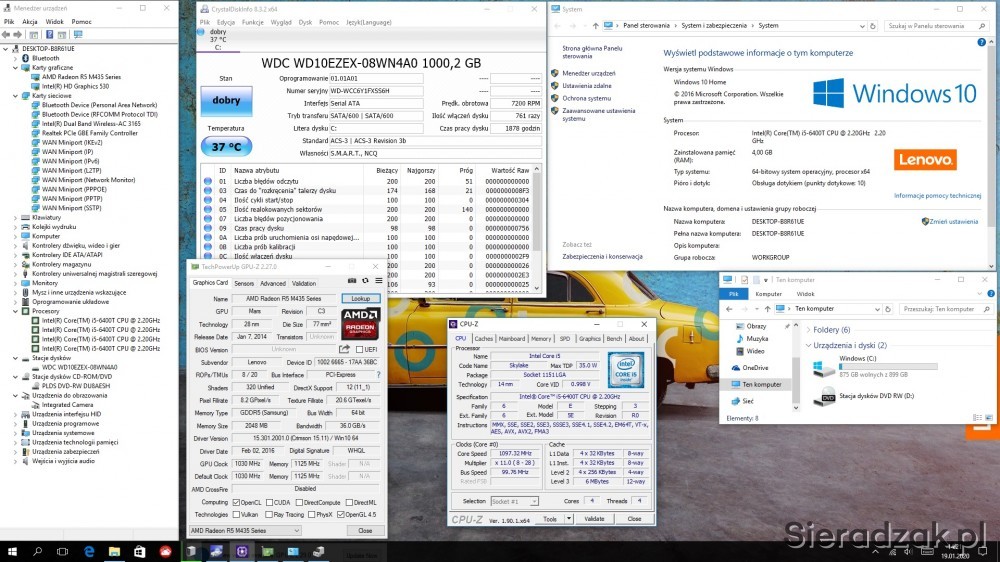Open Socket #1 selection dropdown in CPU-Z
The height and width of the screenshot is (562, 1000).
515,501
